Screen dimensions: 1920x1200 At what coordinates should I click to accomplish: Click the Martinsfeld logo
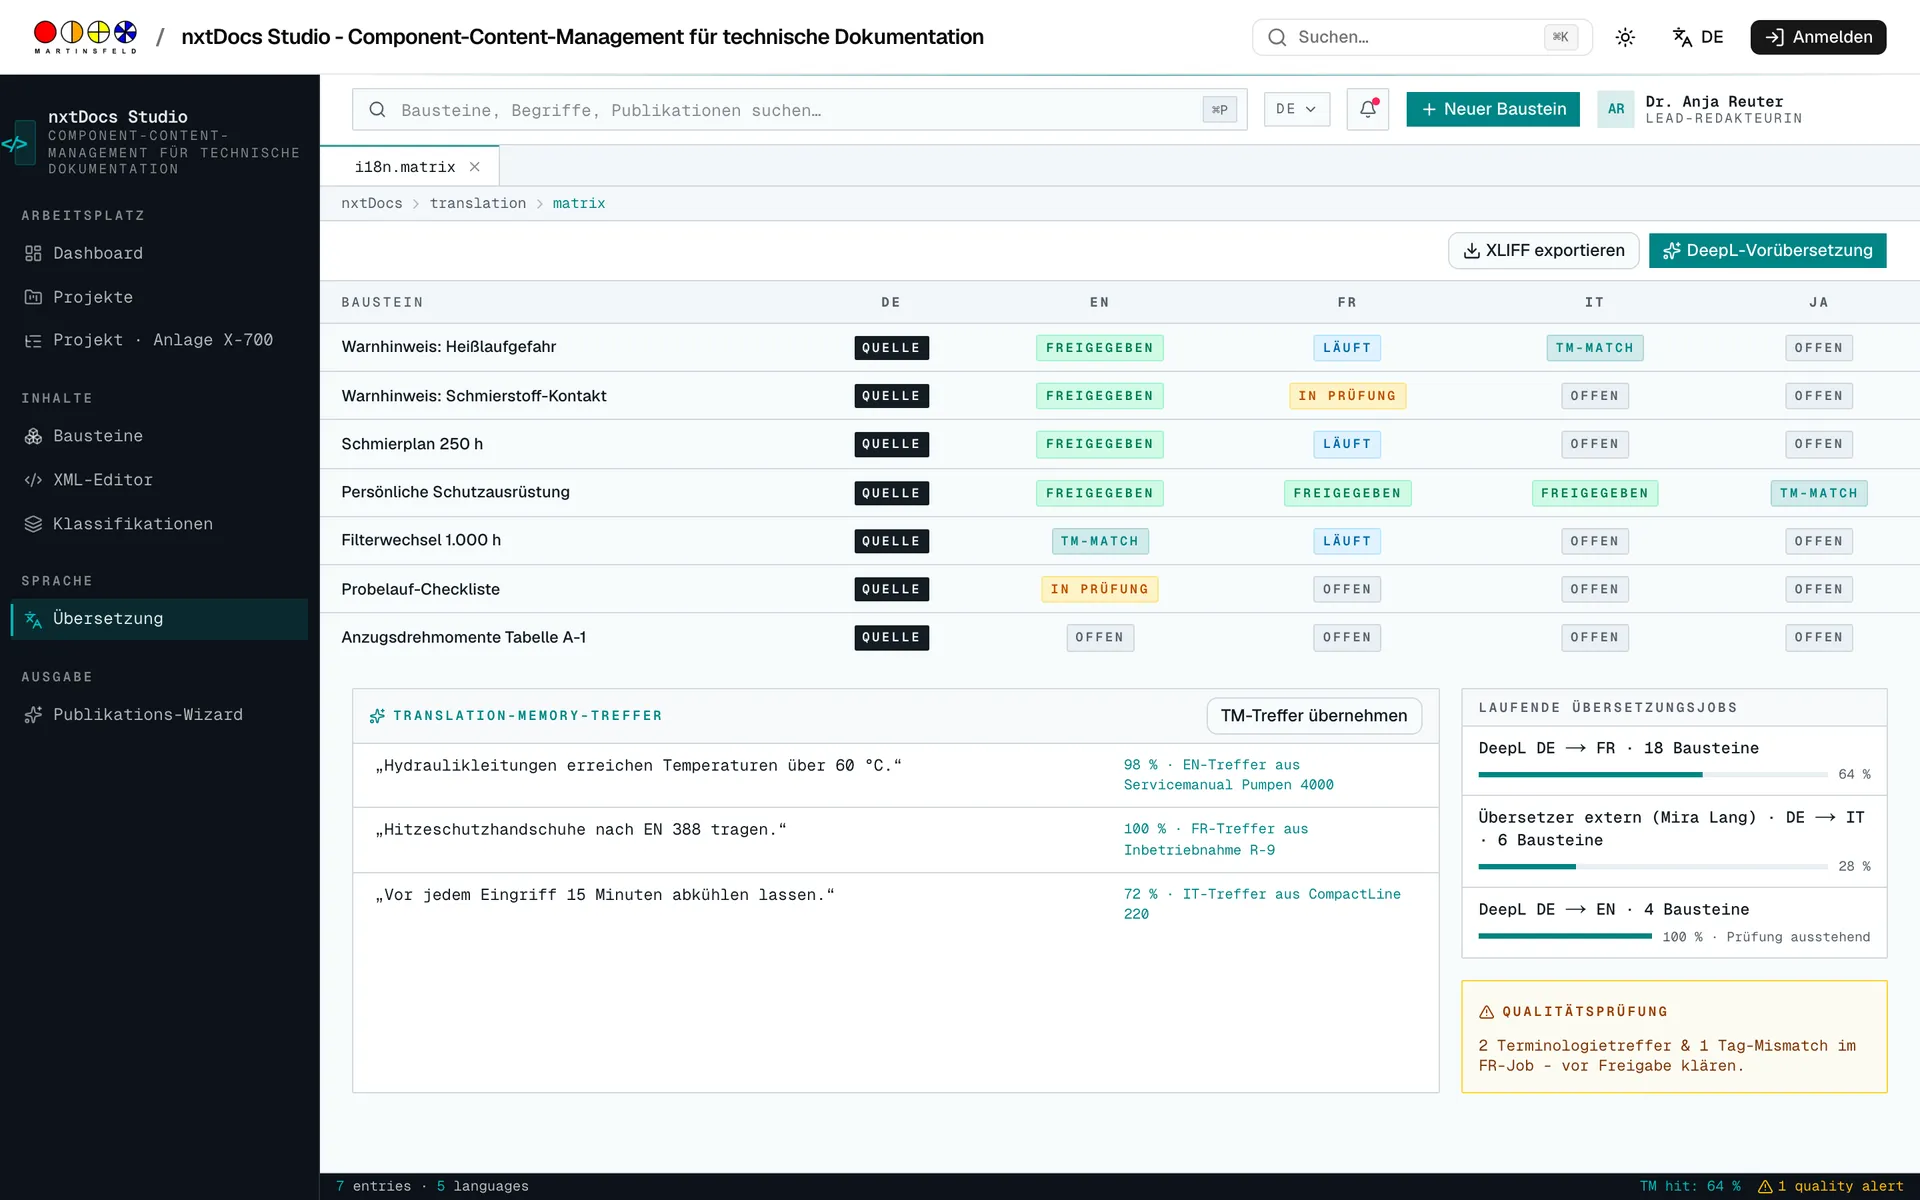(x=85, y=37)
